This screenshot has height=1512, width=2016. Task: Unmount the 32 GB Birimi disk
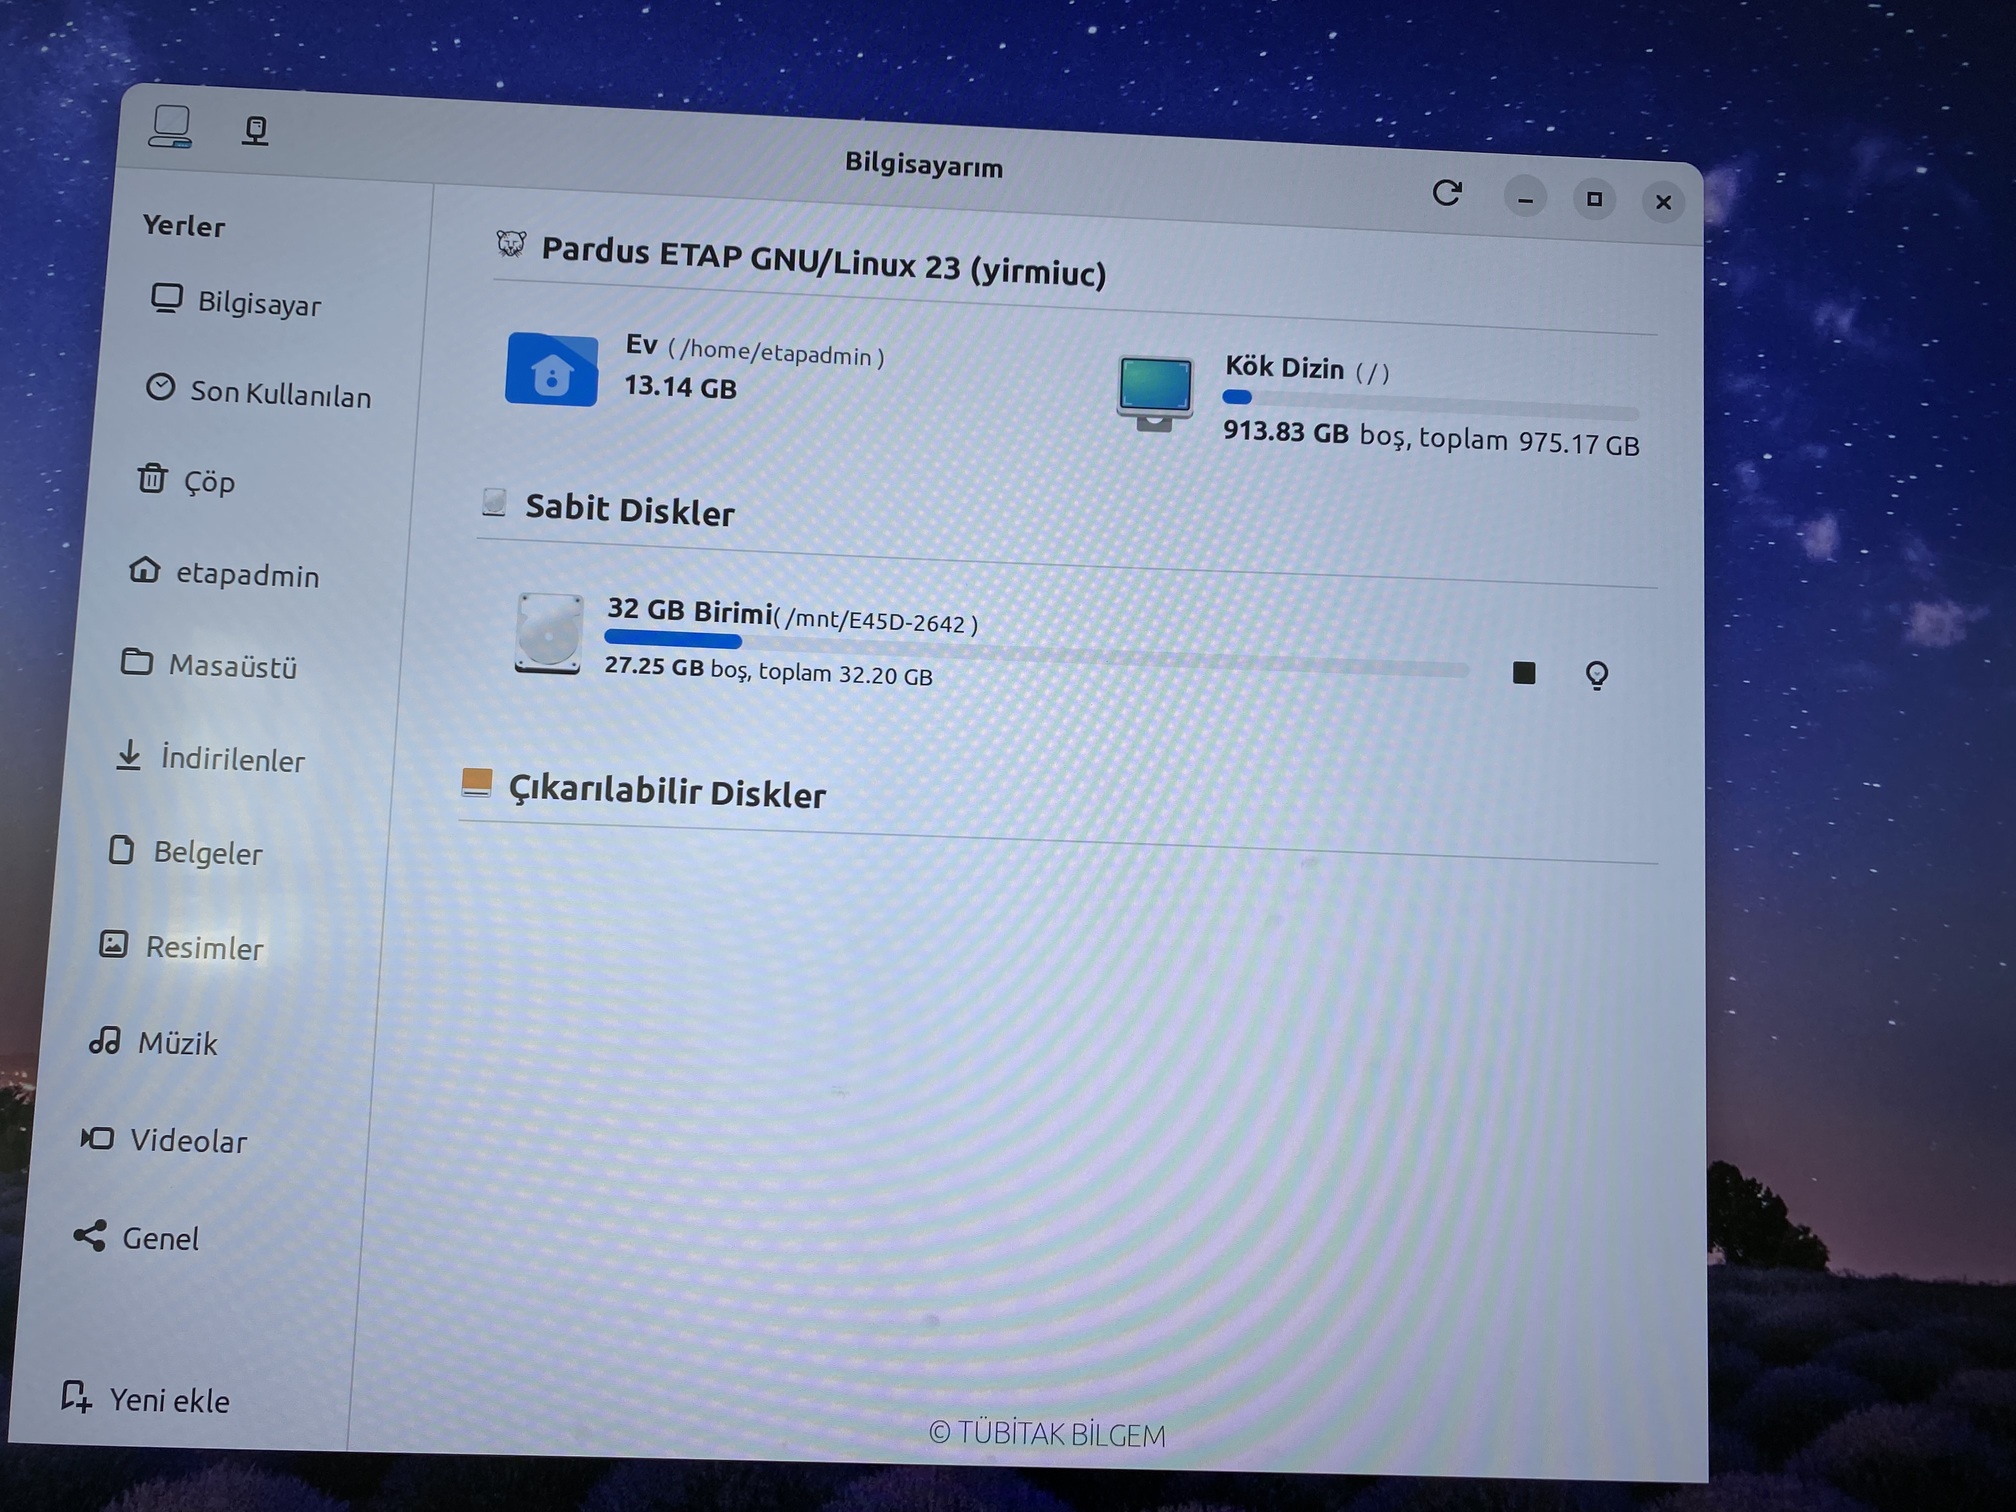1523,673
